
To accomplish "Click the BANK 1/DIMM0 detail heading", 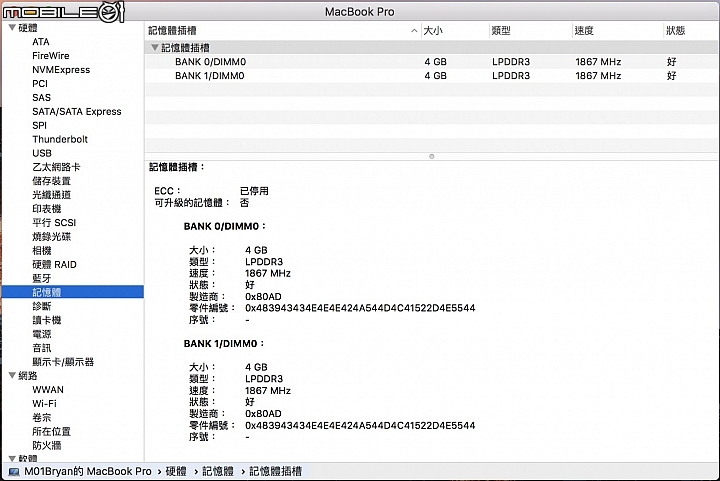I will (x=224, y=344).
